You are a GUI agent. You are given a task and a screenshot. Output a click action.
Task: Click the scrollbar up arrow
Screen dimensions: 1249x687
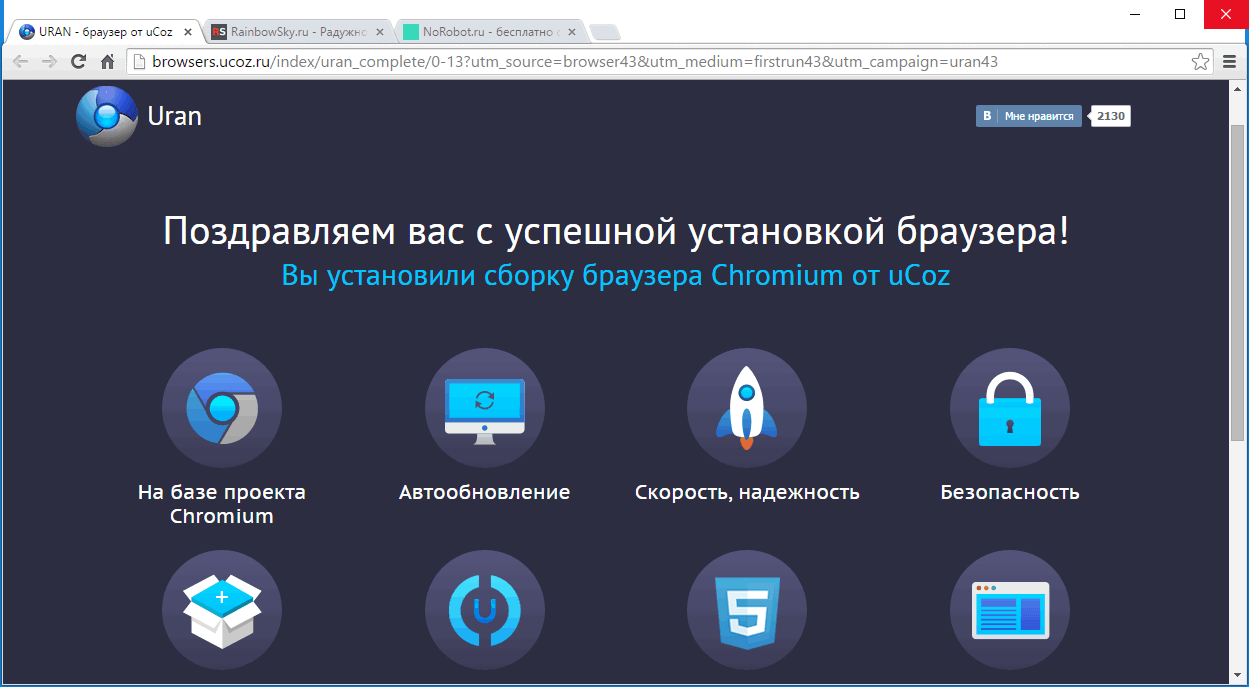[x=1238, y=90]
